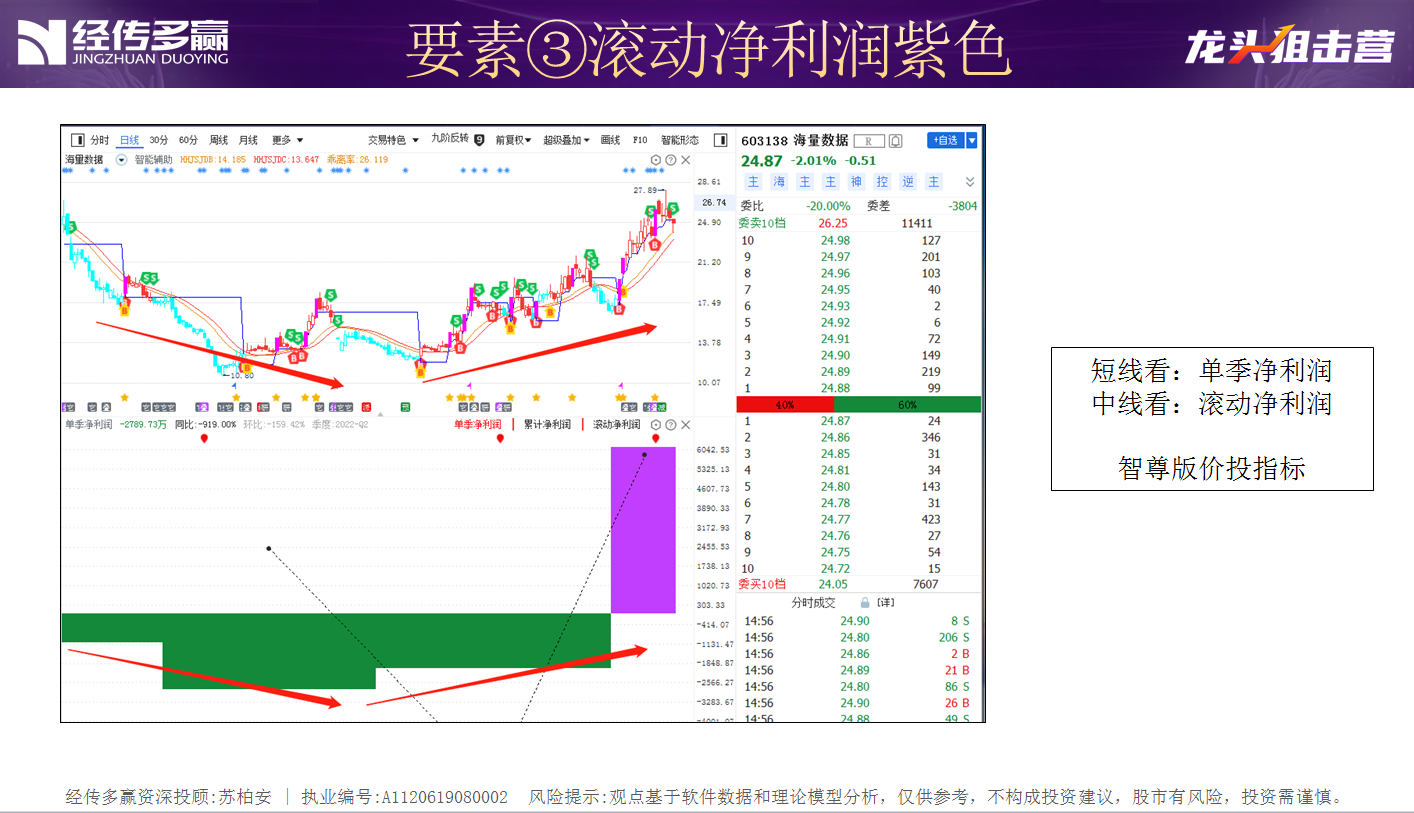
Task: Select the 周线 weekly chart tab
Action: 218,140
